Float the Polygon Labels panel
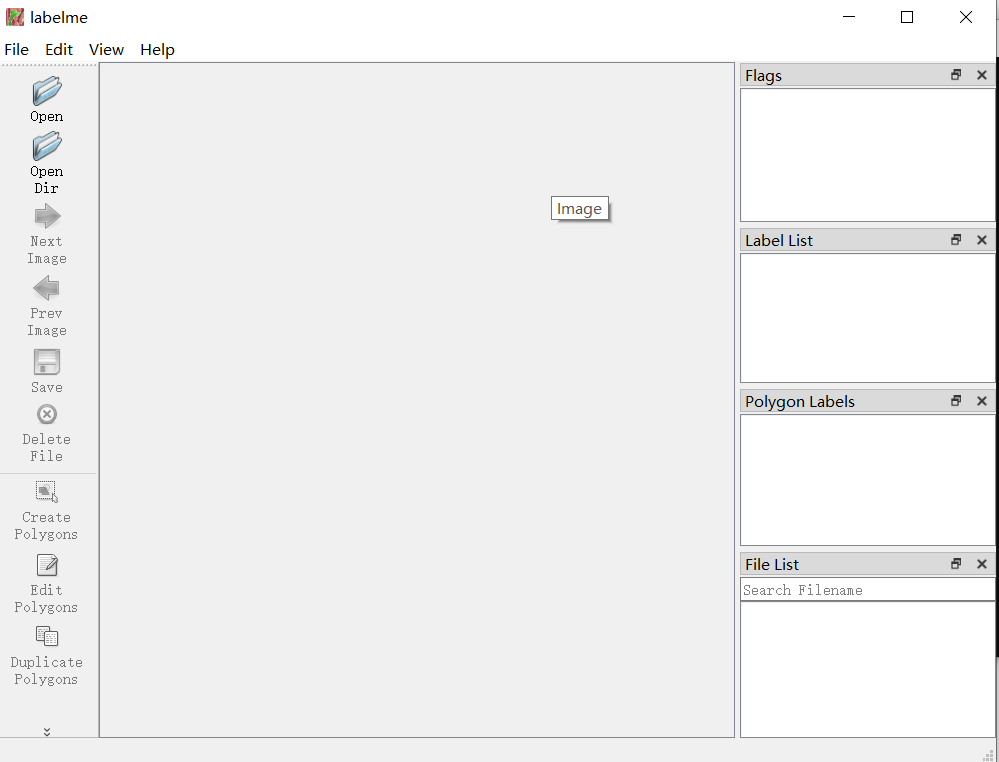The height and width of the screenshot is (762, 999). pyautogui.click(x=956, y=401)
